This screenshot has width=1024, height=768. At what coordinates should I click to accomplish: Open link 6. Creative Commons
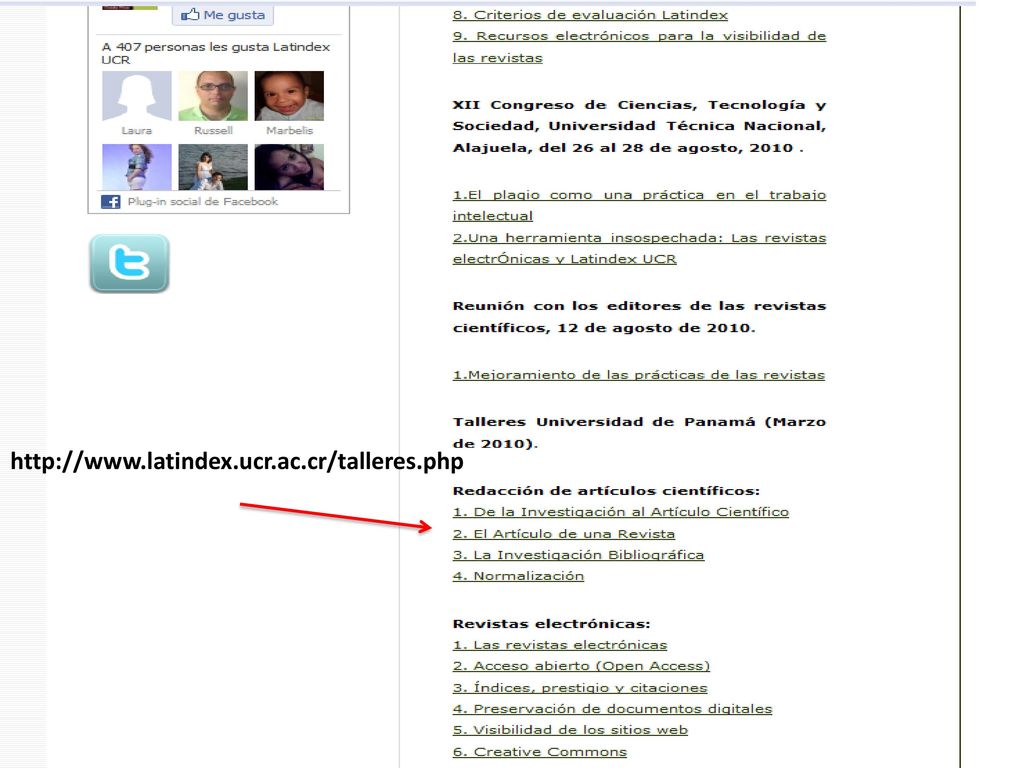[539, 752]
